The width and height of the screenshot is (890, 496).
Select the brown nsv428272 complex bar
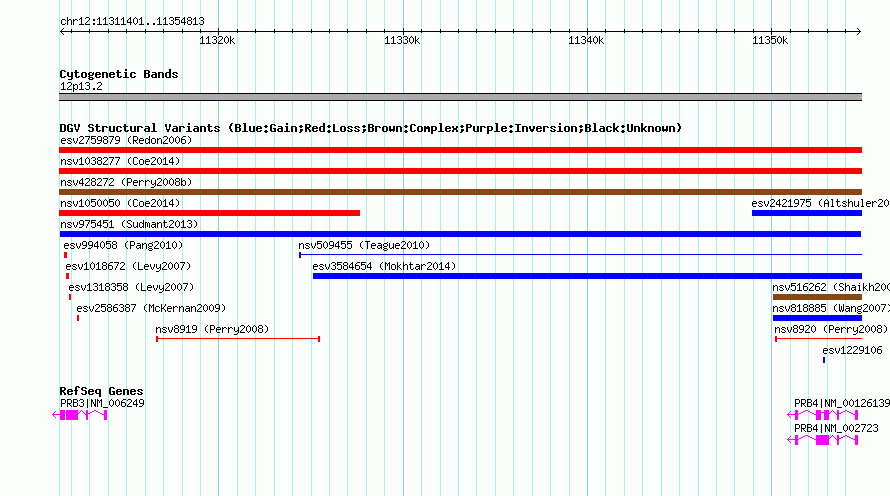pos(460,192)
